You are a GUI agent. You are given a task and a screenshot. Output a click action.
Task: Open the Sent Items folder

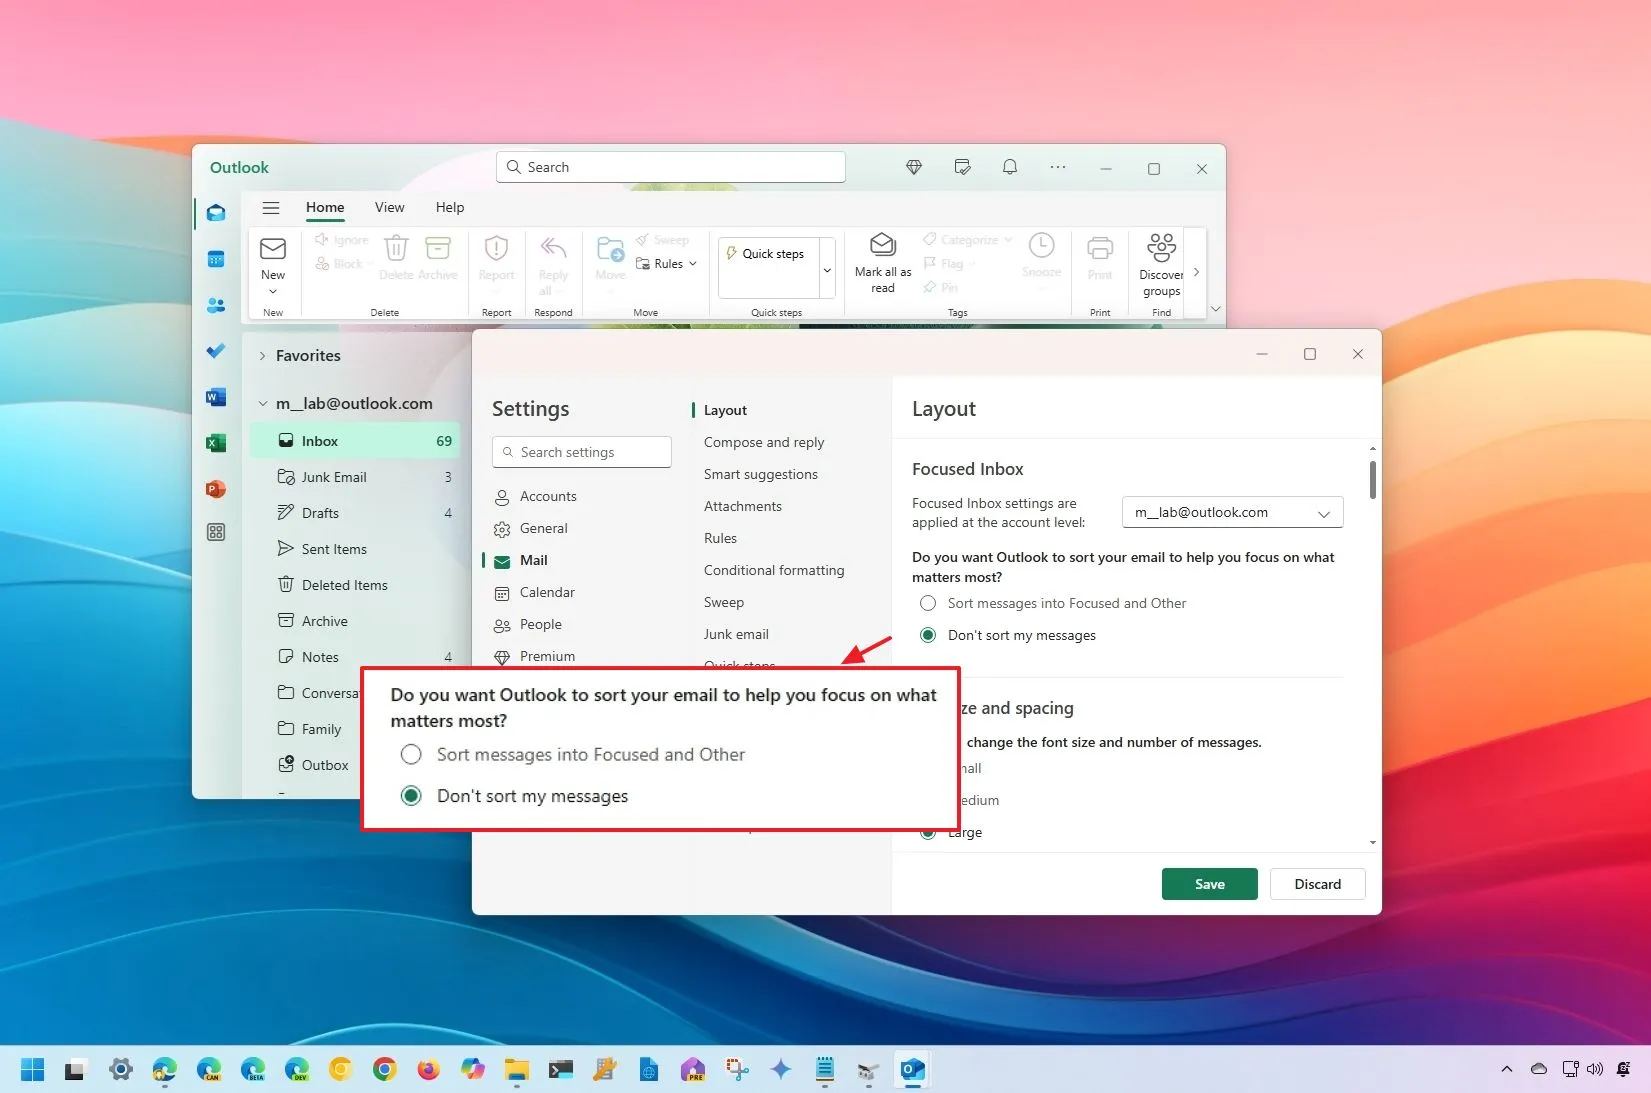pos(355,549)
